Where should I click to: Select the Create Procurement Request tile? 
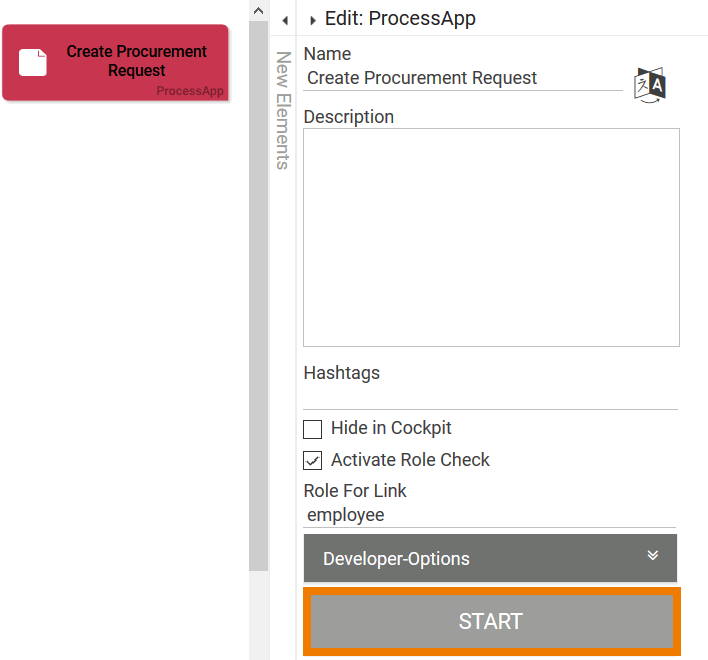[115, 62]
